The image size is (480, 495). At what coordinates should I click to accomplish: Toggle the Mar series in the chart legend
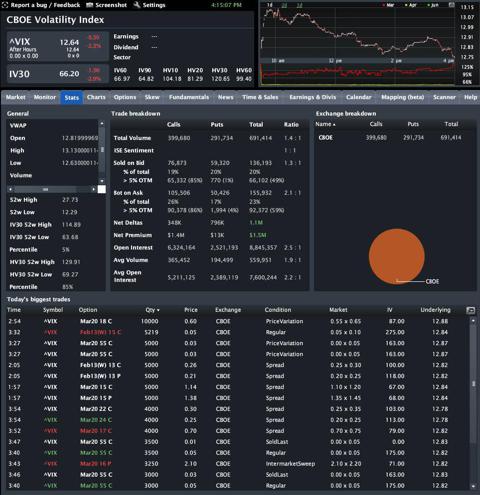click(x=388, y=5)
